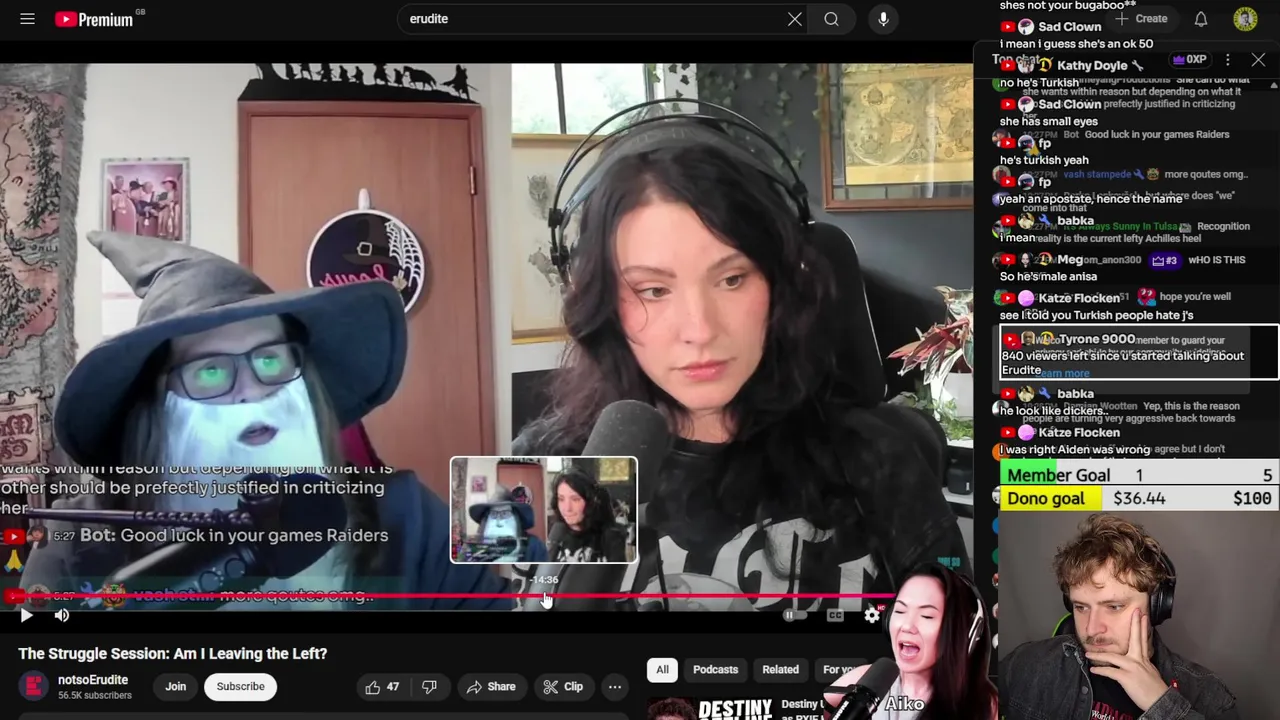The height and width of the screenshot is (720, 1280).
Task: Open the YouTube hamburger guide menu
Action: [27, 19]
